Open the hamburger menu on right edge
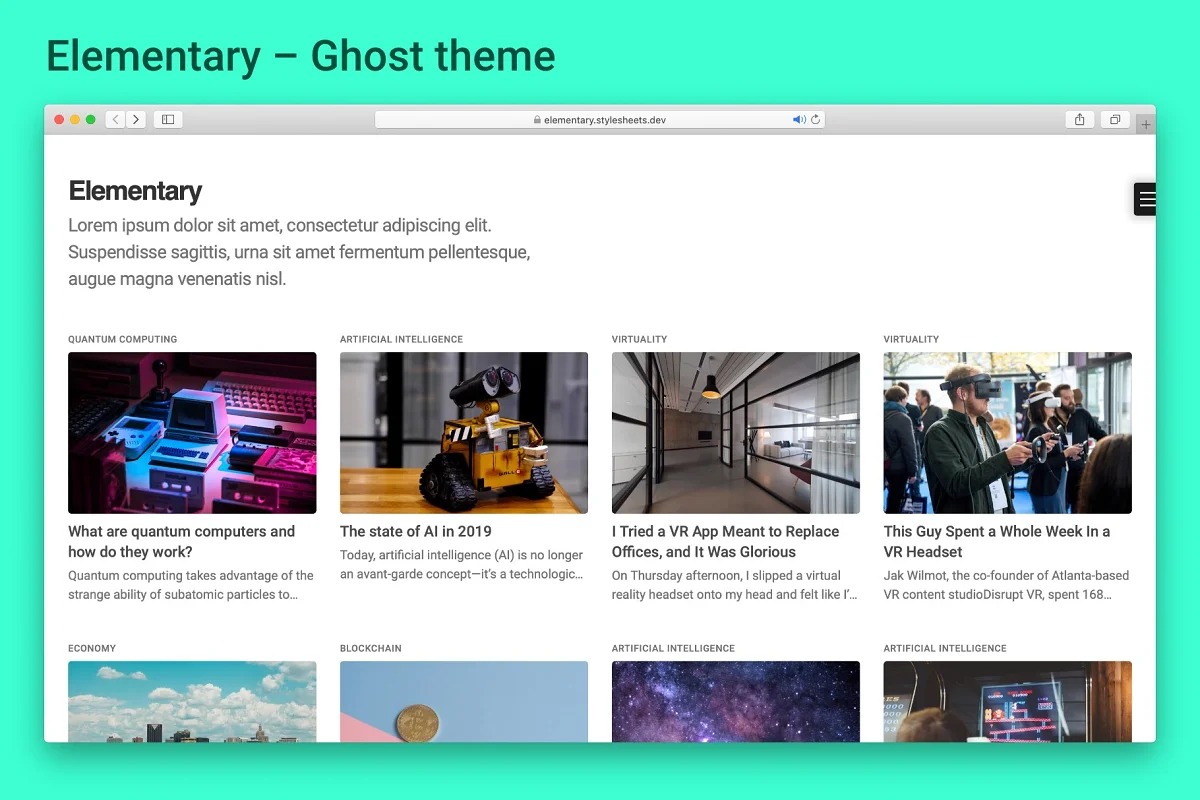Image resolution: width=1200 pixels, height=800 pixels. pyautogui.click(x=1146, y=199)
